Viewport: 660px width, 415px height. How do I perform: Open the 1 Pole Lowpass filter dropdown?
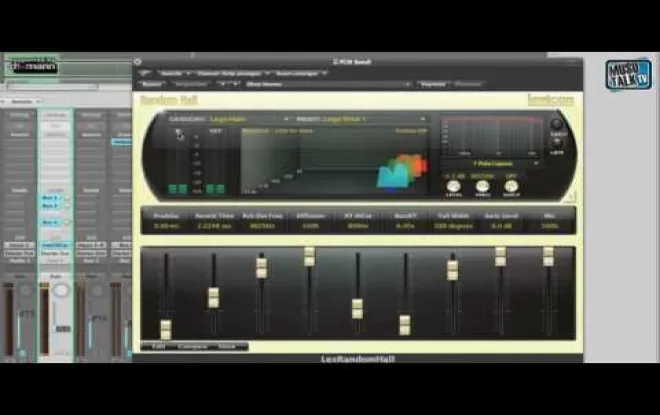[491, 163]
